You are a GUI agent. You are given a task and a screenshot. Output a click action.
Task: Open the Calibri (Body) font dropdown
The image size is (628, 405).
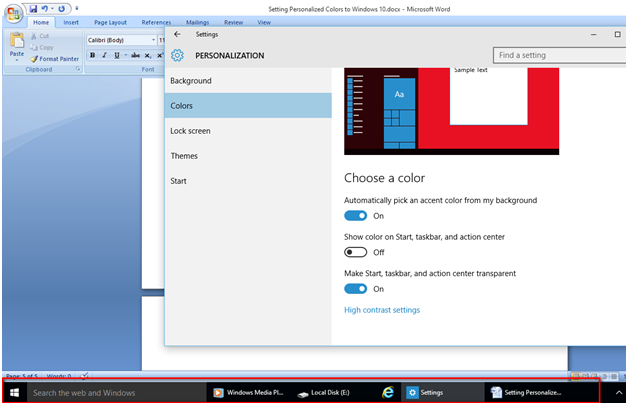[153, 40]
